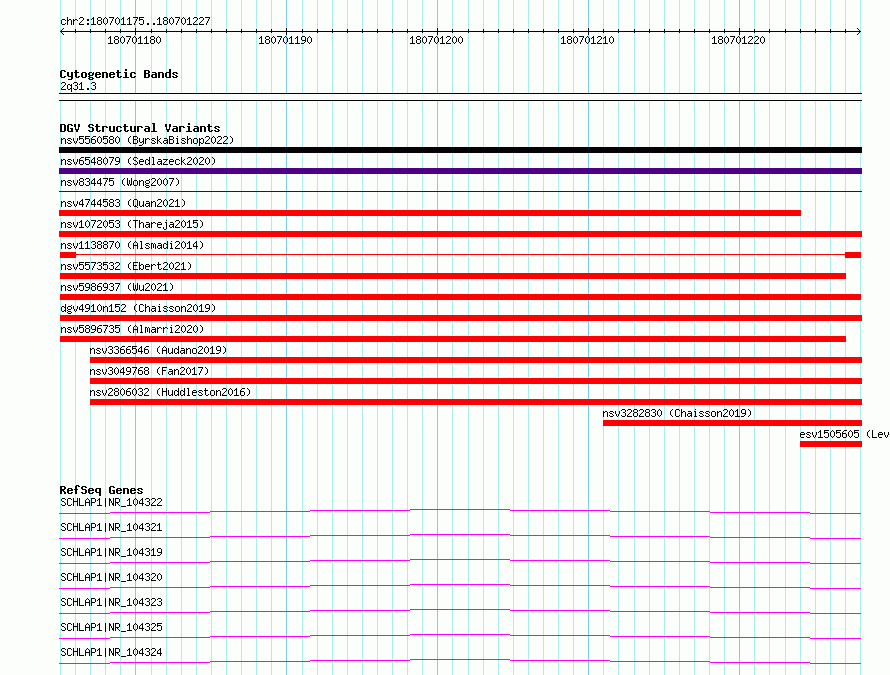Click the right red block of nsv1138870
The width and height of the screenshot is (890, 675).
click(853, 255)
